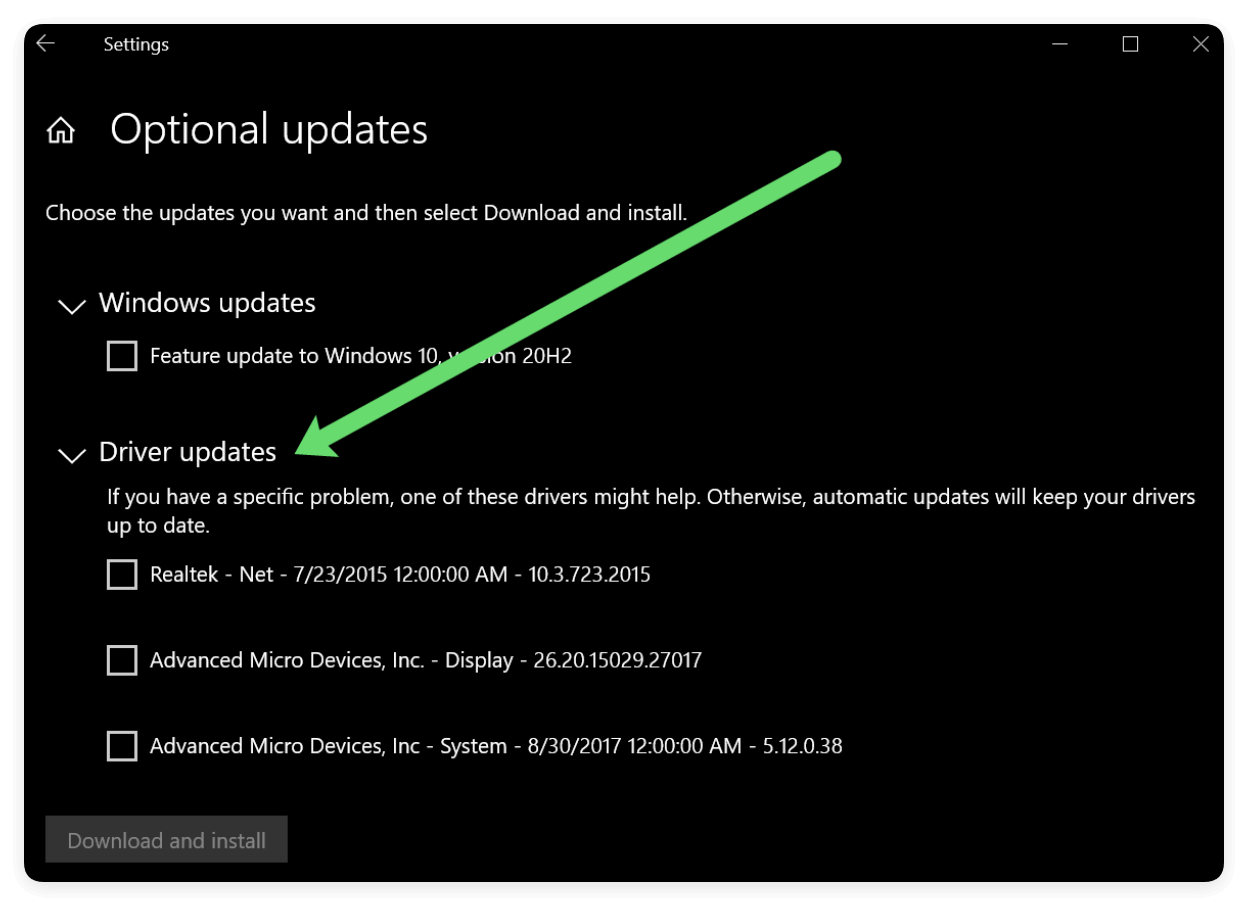Check the Feature update to Windows 10 20H2
The width and height of the screenshot is (1248, 906).
121,355
